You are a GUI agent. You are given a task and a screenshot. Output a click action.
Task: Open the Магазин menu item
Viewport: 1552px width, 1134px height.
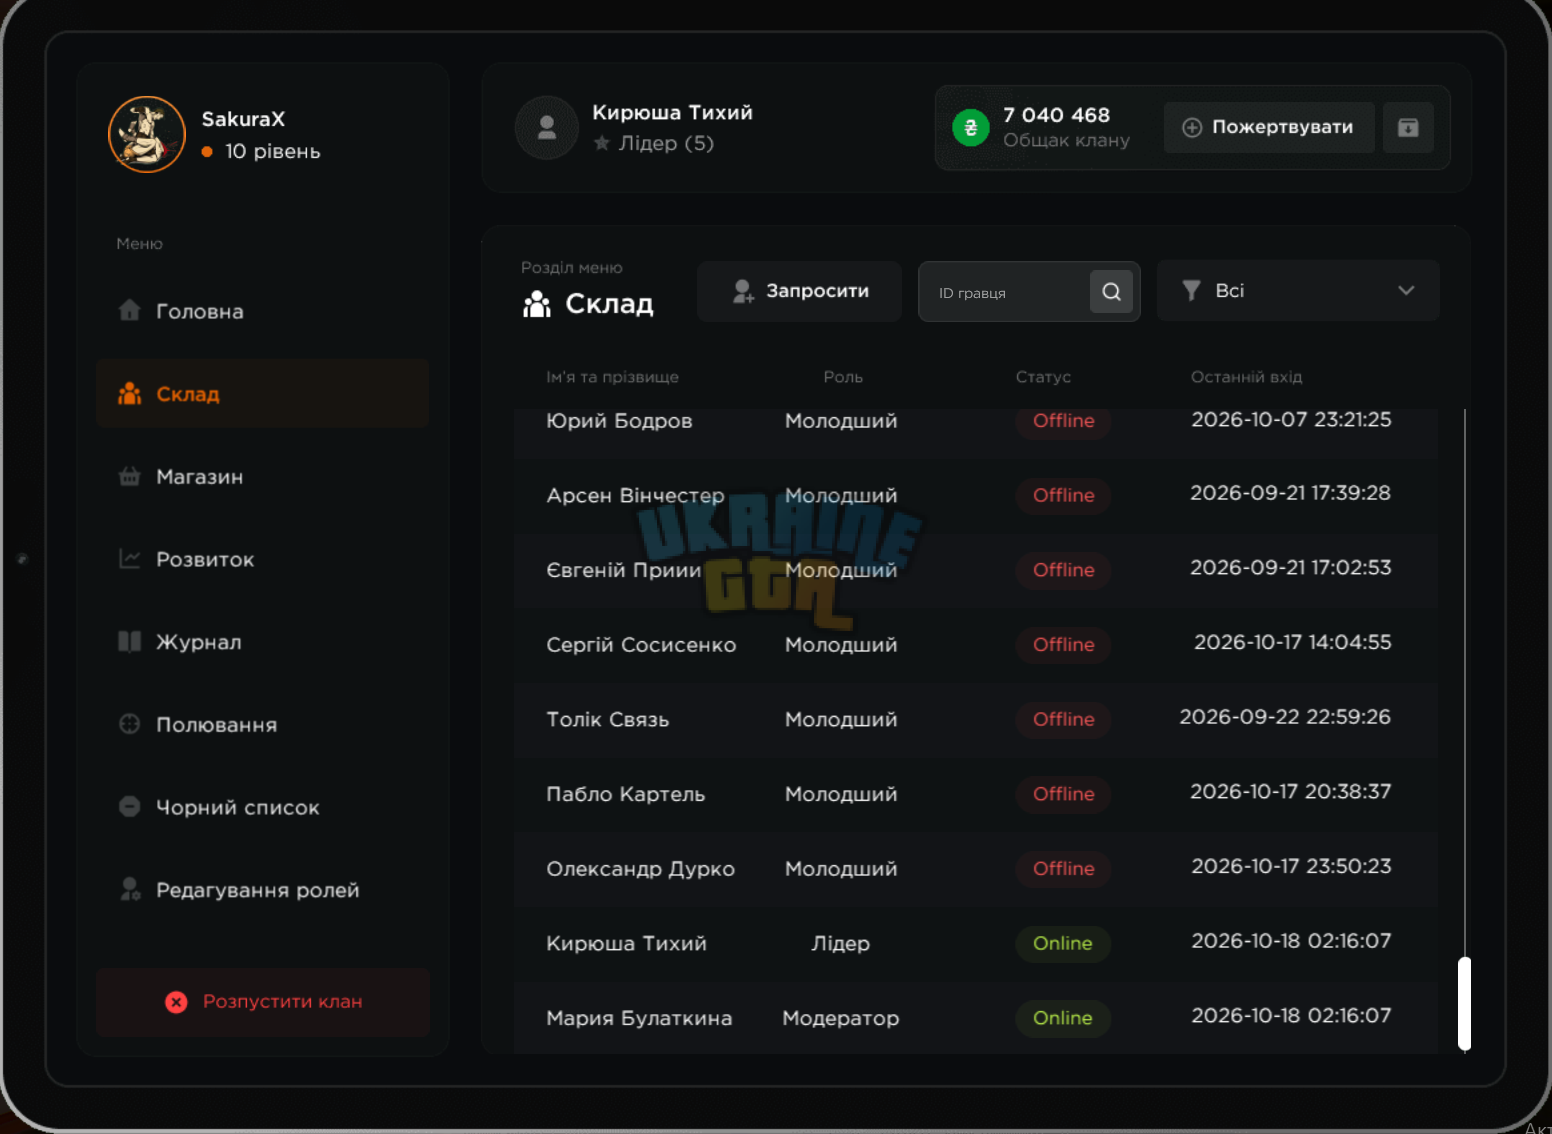262,477
